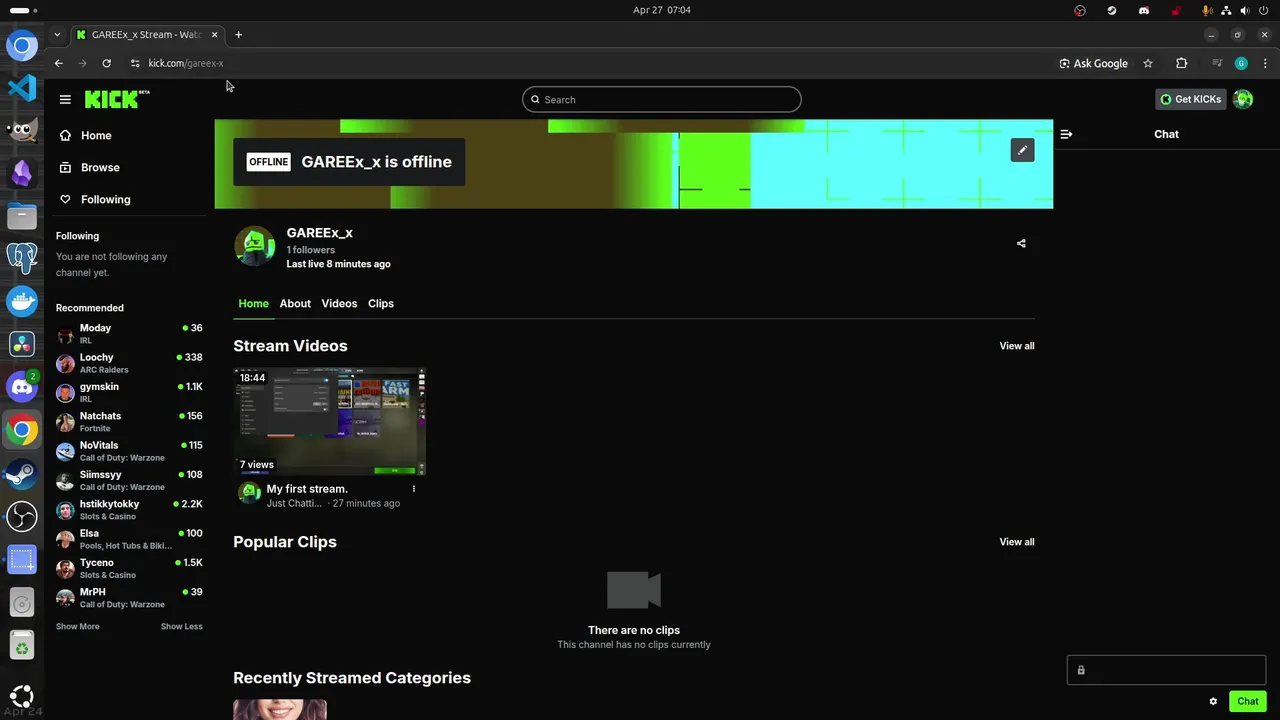Open the hamburger sidebar menu

click(65, 99)
